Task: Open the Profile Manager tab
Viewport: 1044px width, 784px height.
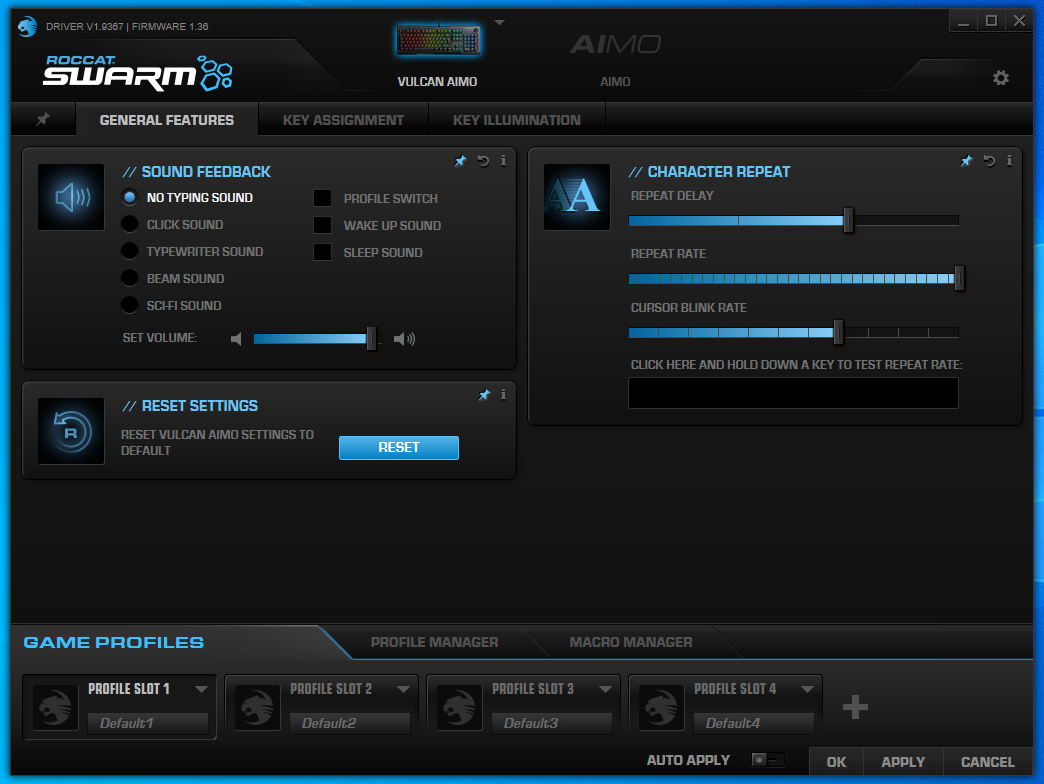Action: click(x=434, y=642)
